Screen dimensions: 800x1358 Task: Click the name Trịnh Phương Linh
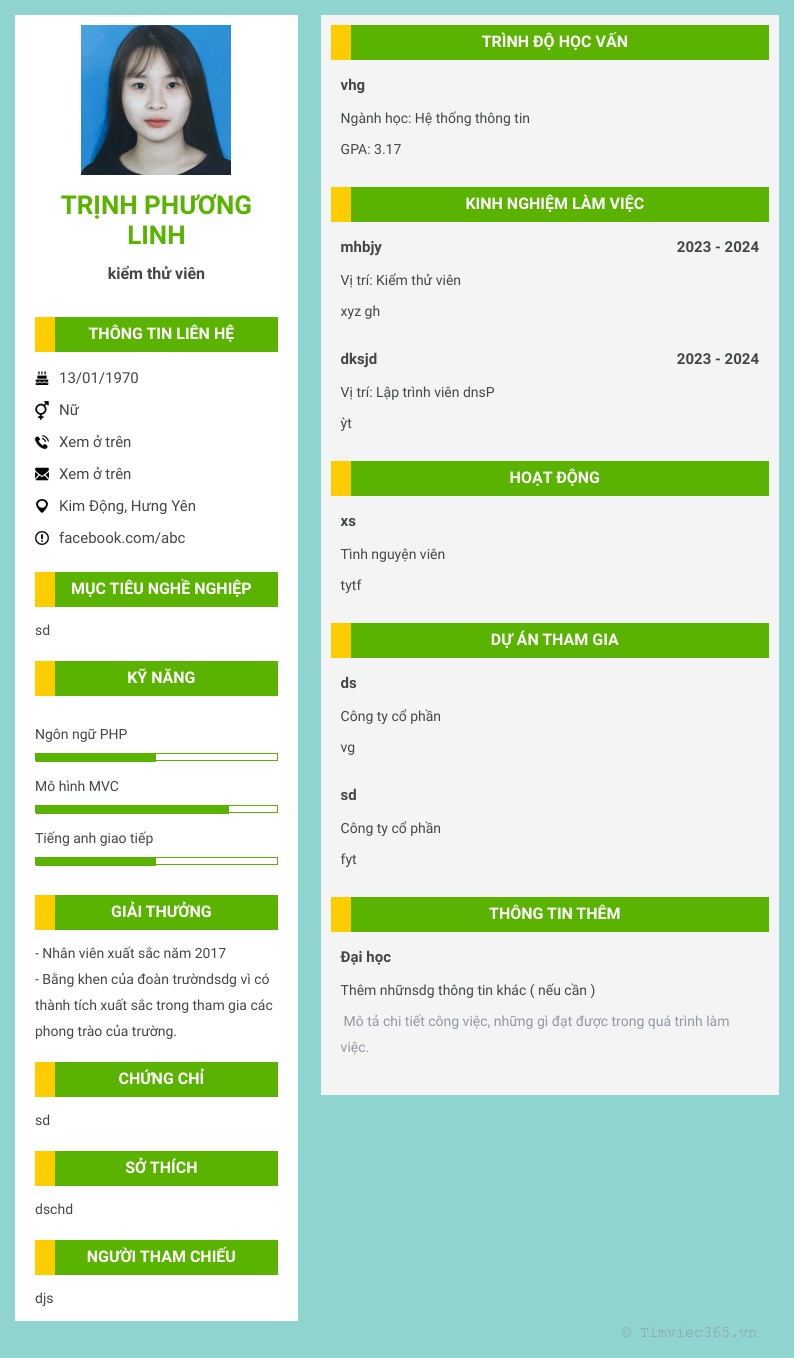156,219
